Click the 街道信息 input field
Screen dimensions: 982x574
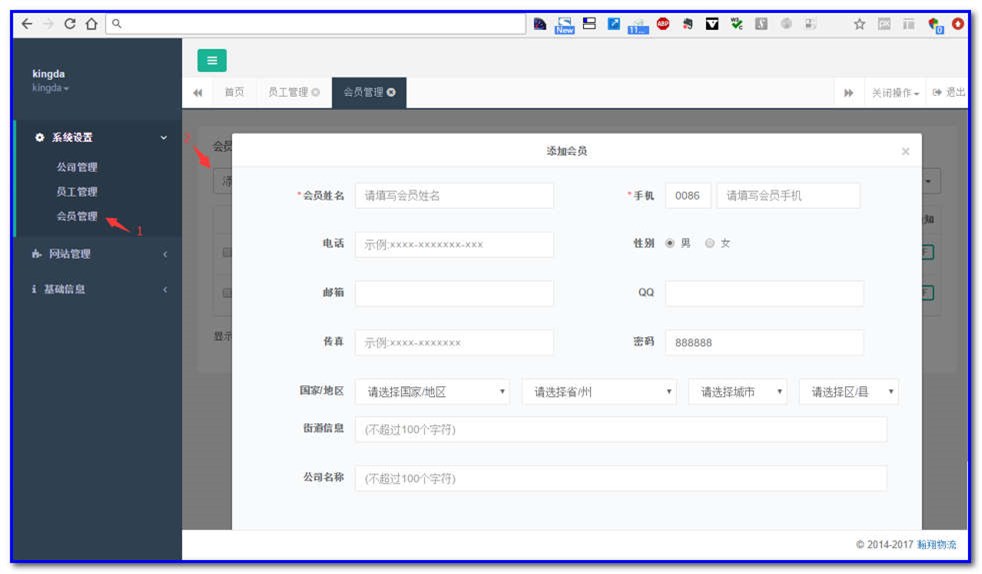621,429
